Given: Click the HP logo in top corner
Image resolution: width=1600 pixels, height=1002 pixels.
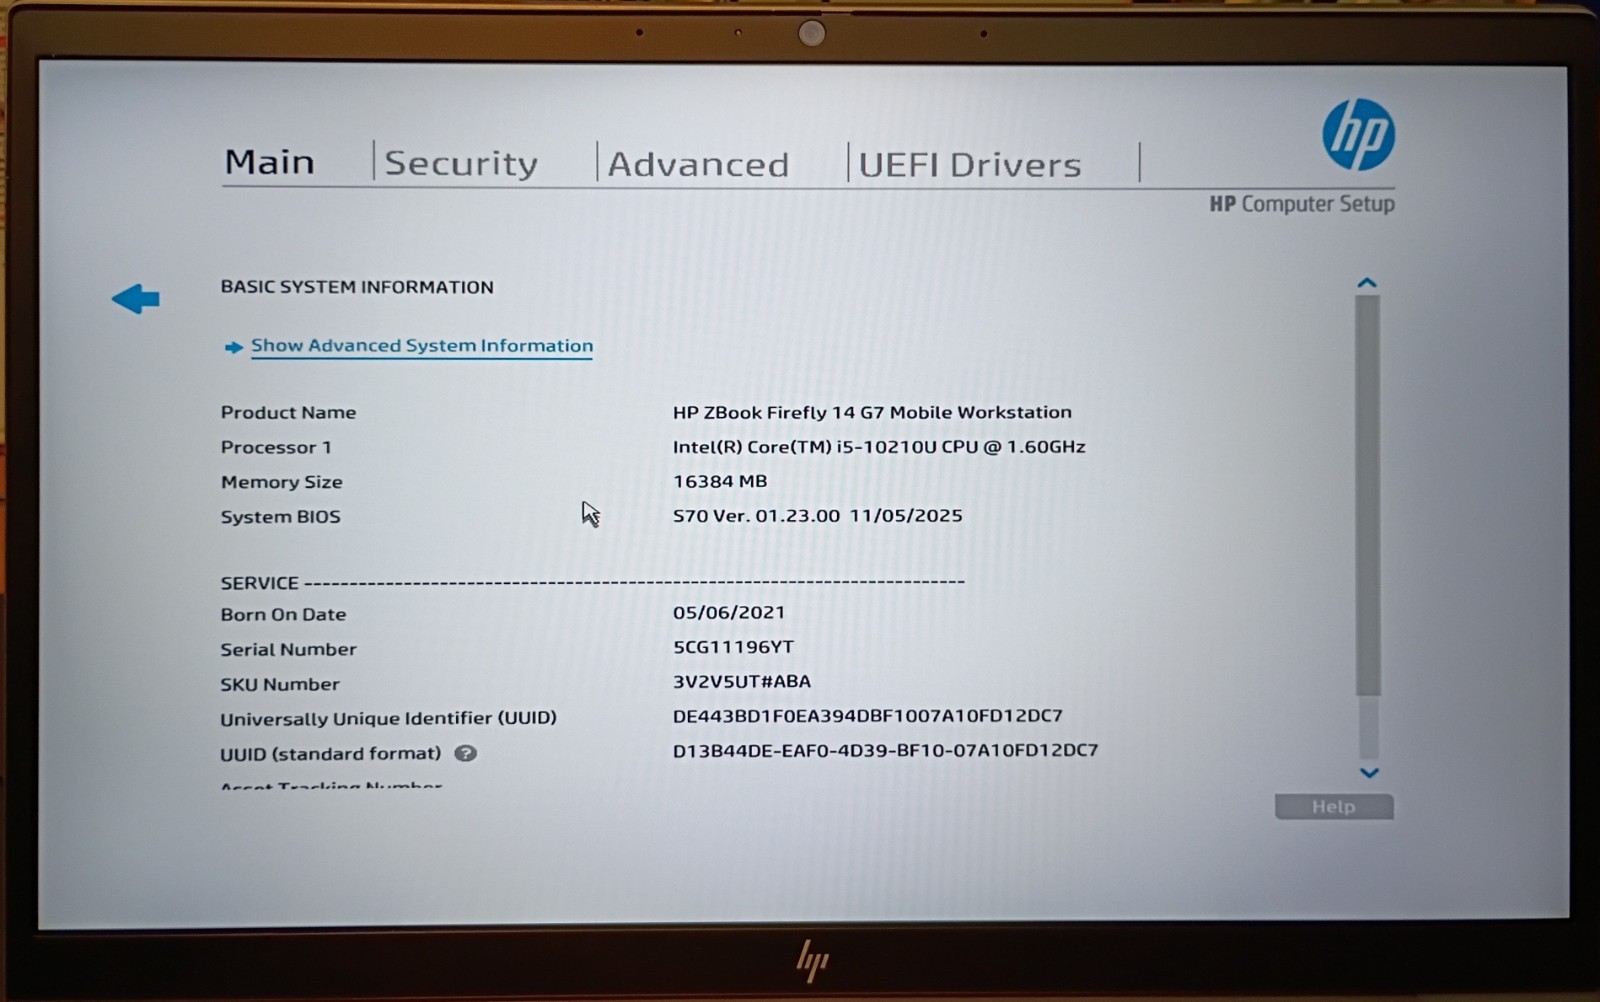Looking at the screenshot, I should click(1358, 135).
